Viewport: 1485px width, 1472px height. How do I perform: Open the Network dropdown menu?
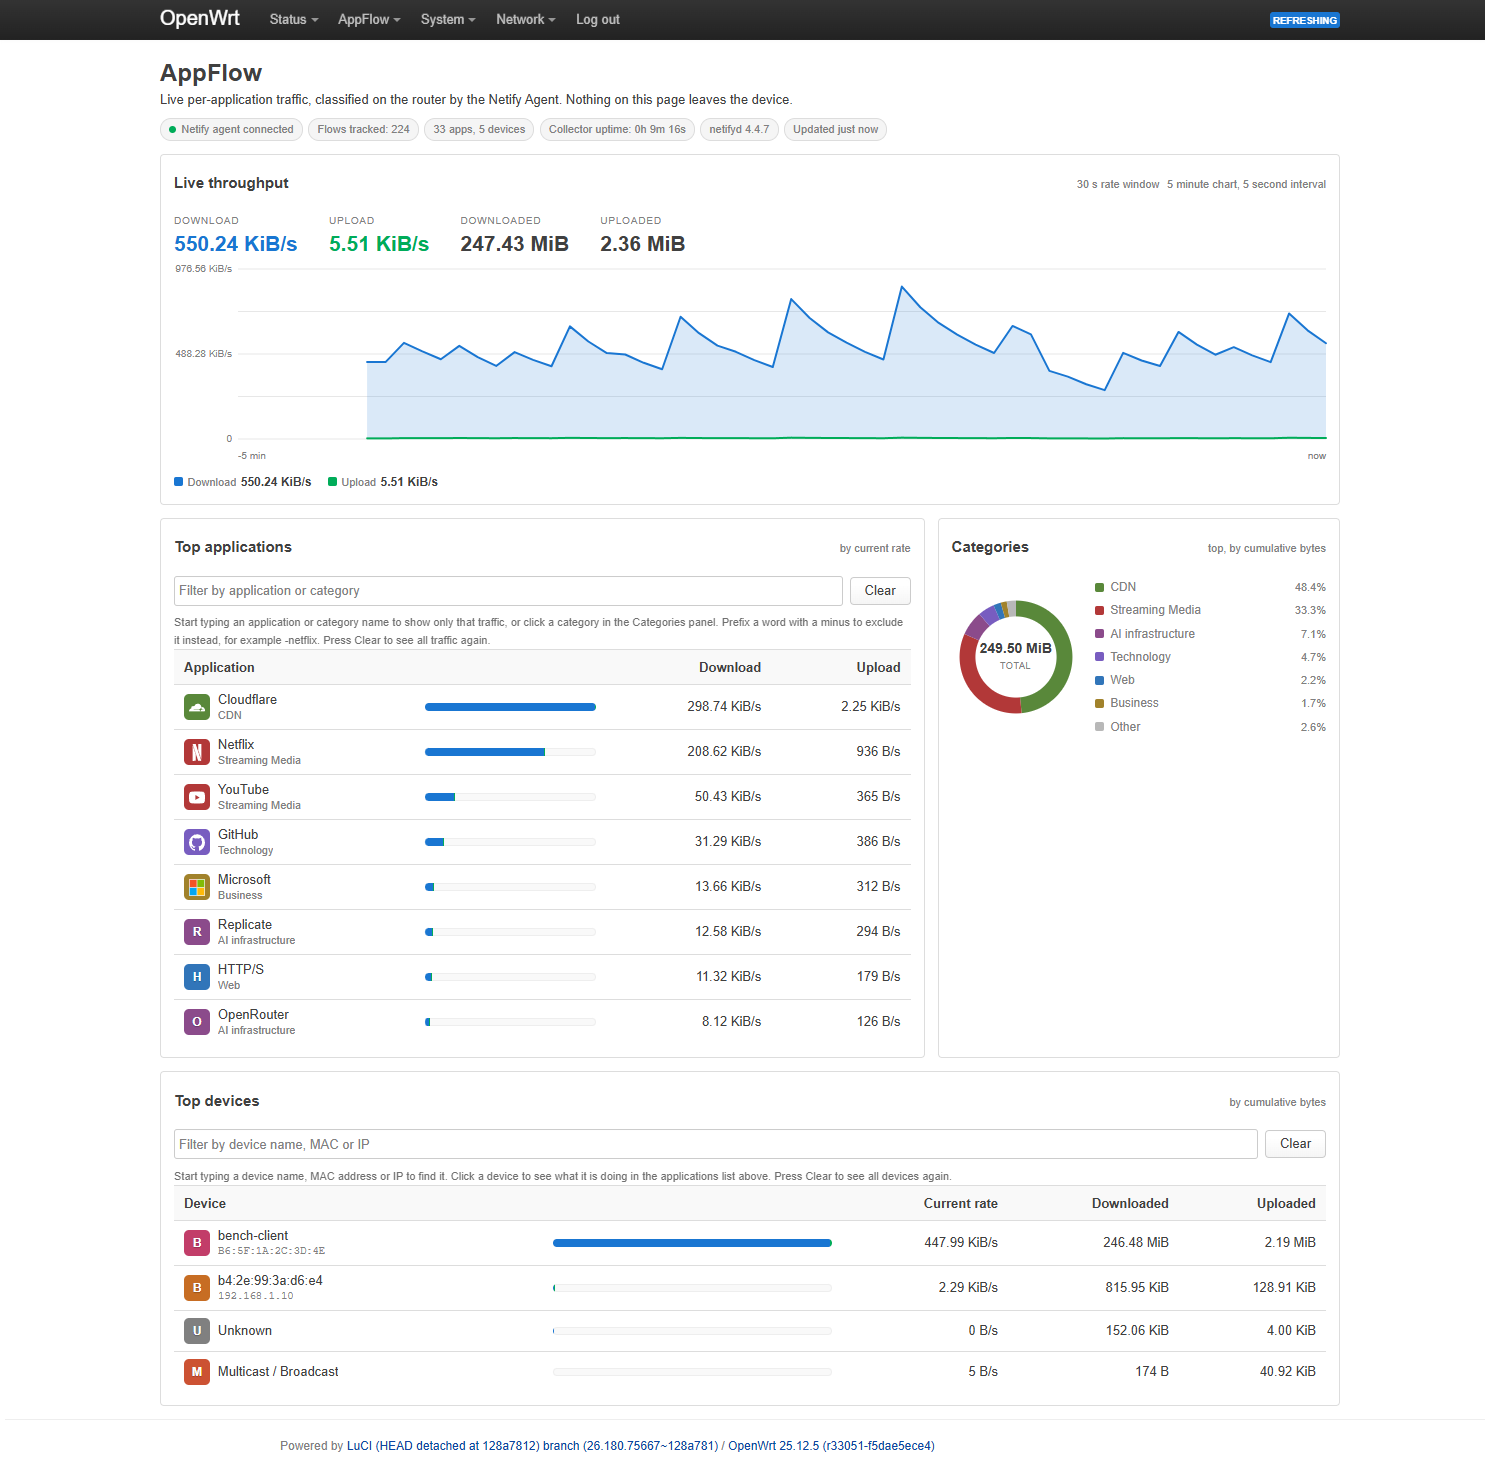click(526, 20)
